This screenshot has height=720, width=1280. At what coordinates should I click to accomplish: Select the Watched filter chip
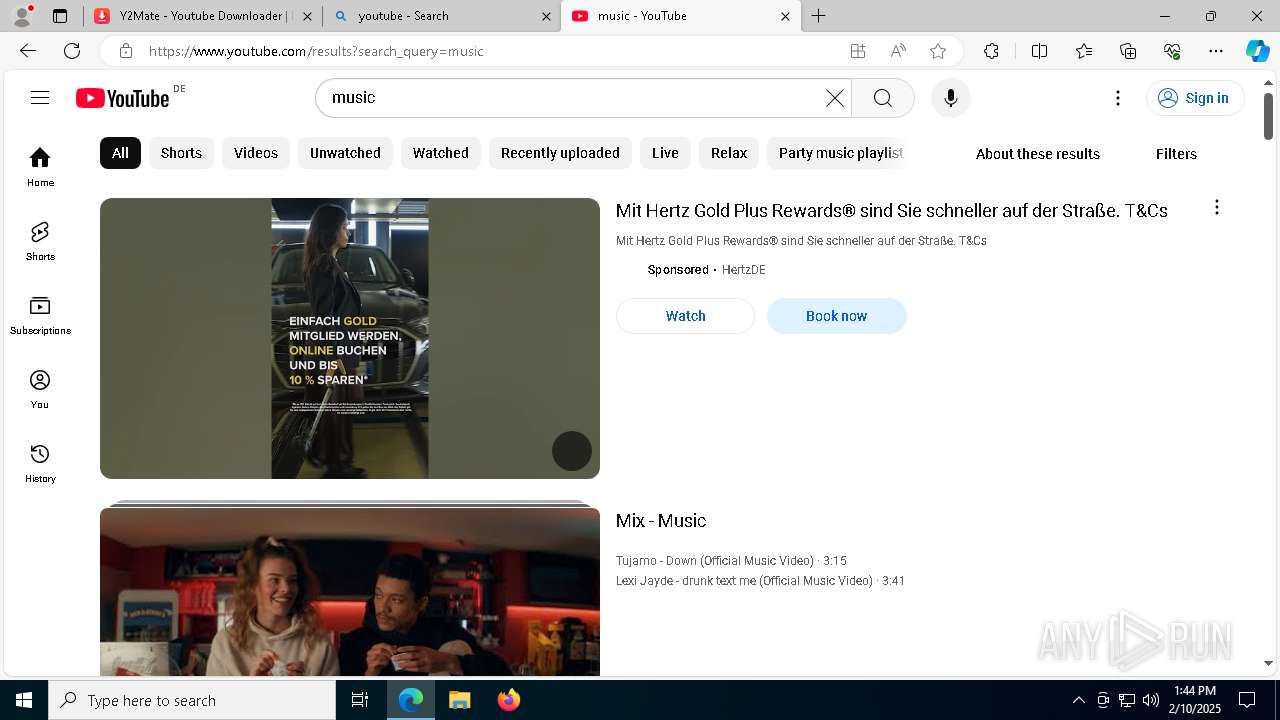441,153
